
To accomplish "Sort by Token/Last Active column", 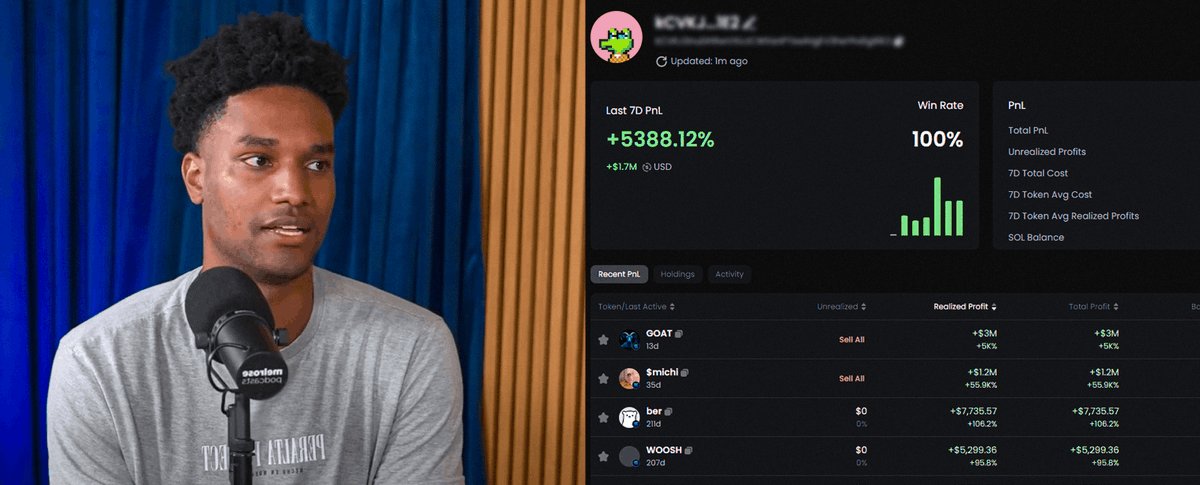I will point(637,307).
